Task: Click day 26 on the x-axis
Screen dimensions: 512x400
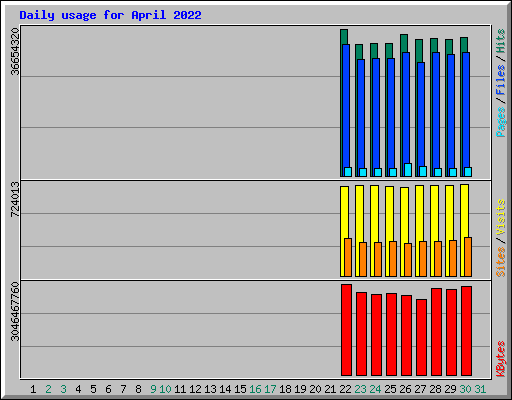Action: coord(405,389)
